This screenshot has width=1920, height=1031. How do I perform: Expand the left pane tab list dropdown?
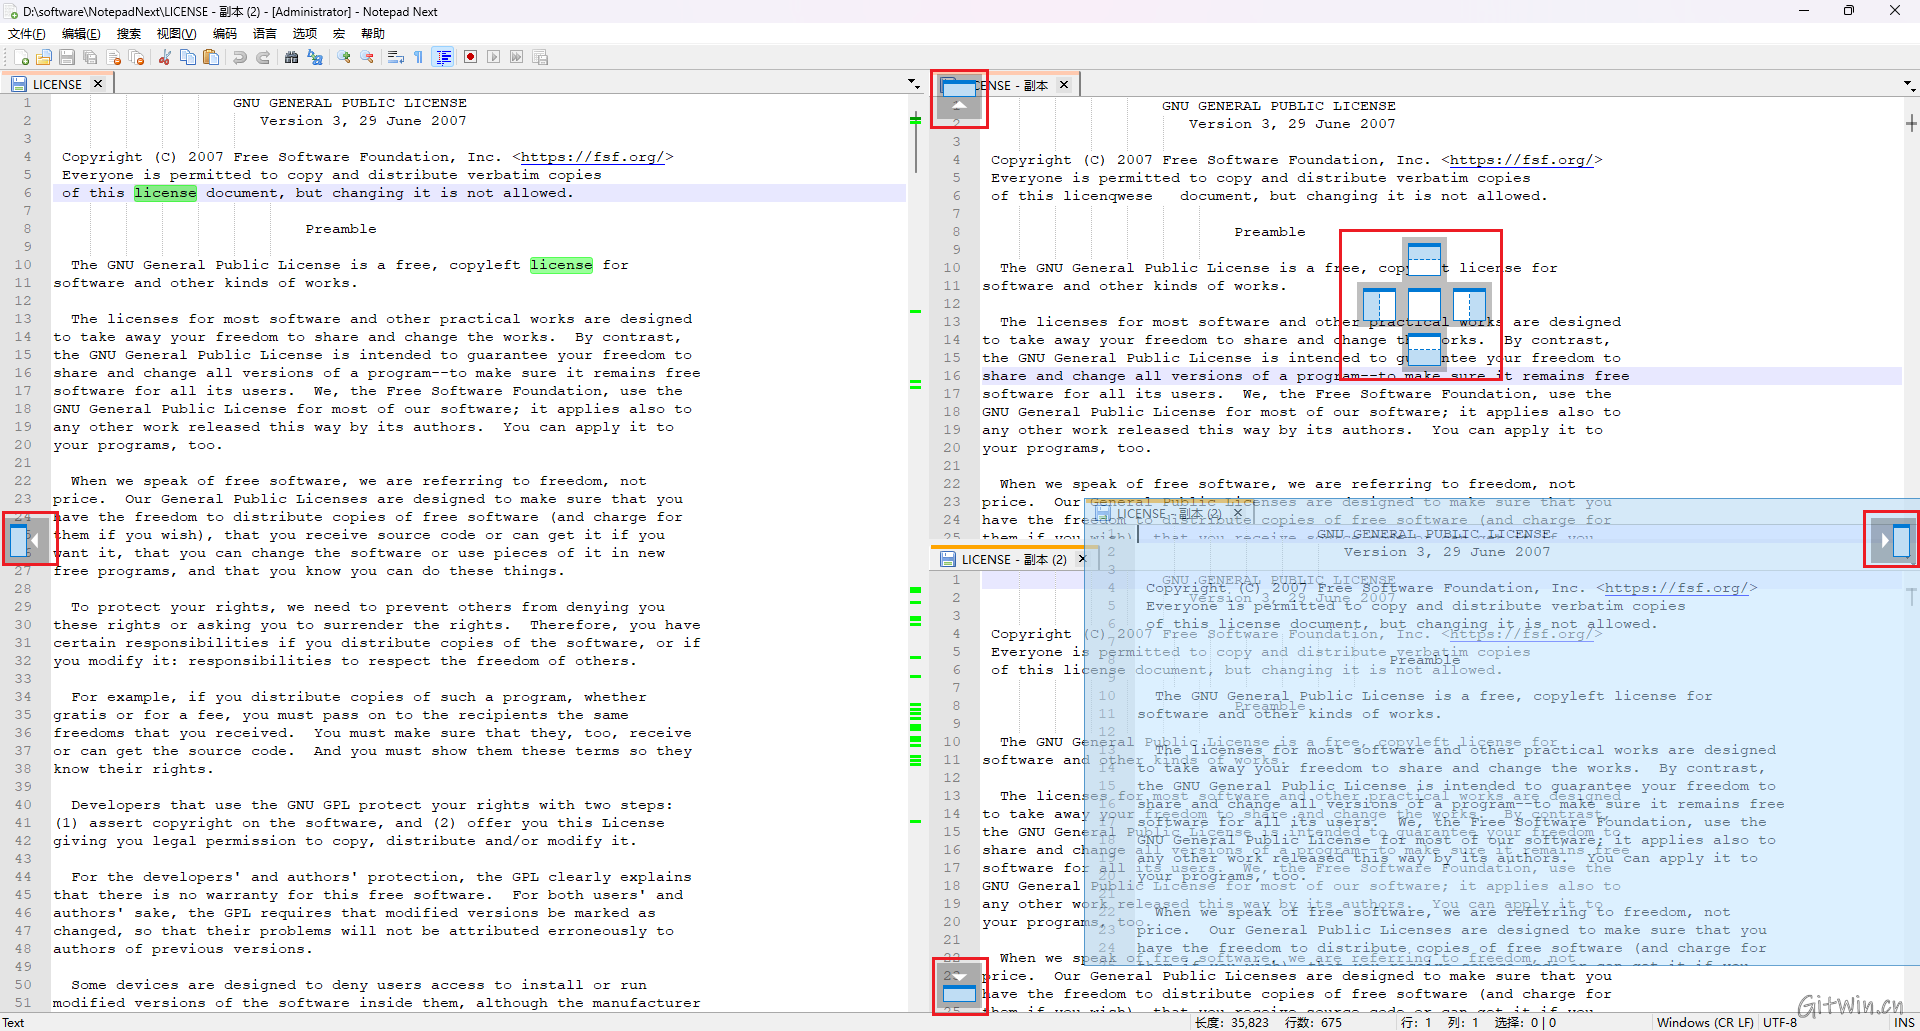[912, 84]
